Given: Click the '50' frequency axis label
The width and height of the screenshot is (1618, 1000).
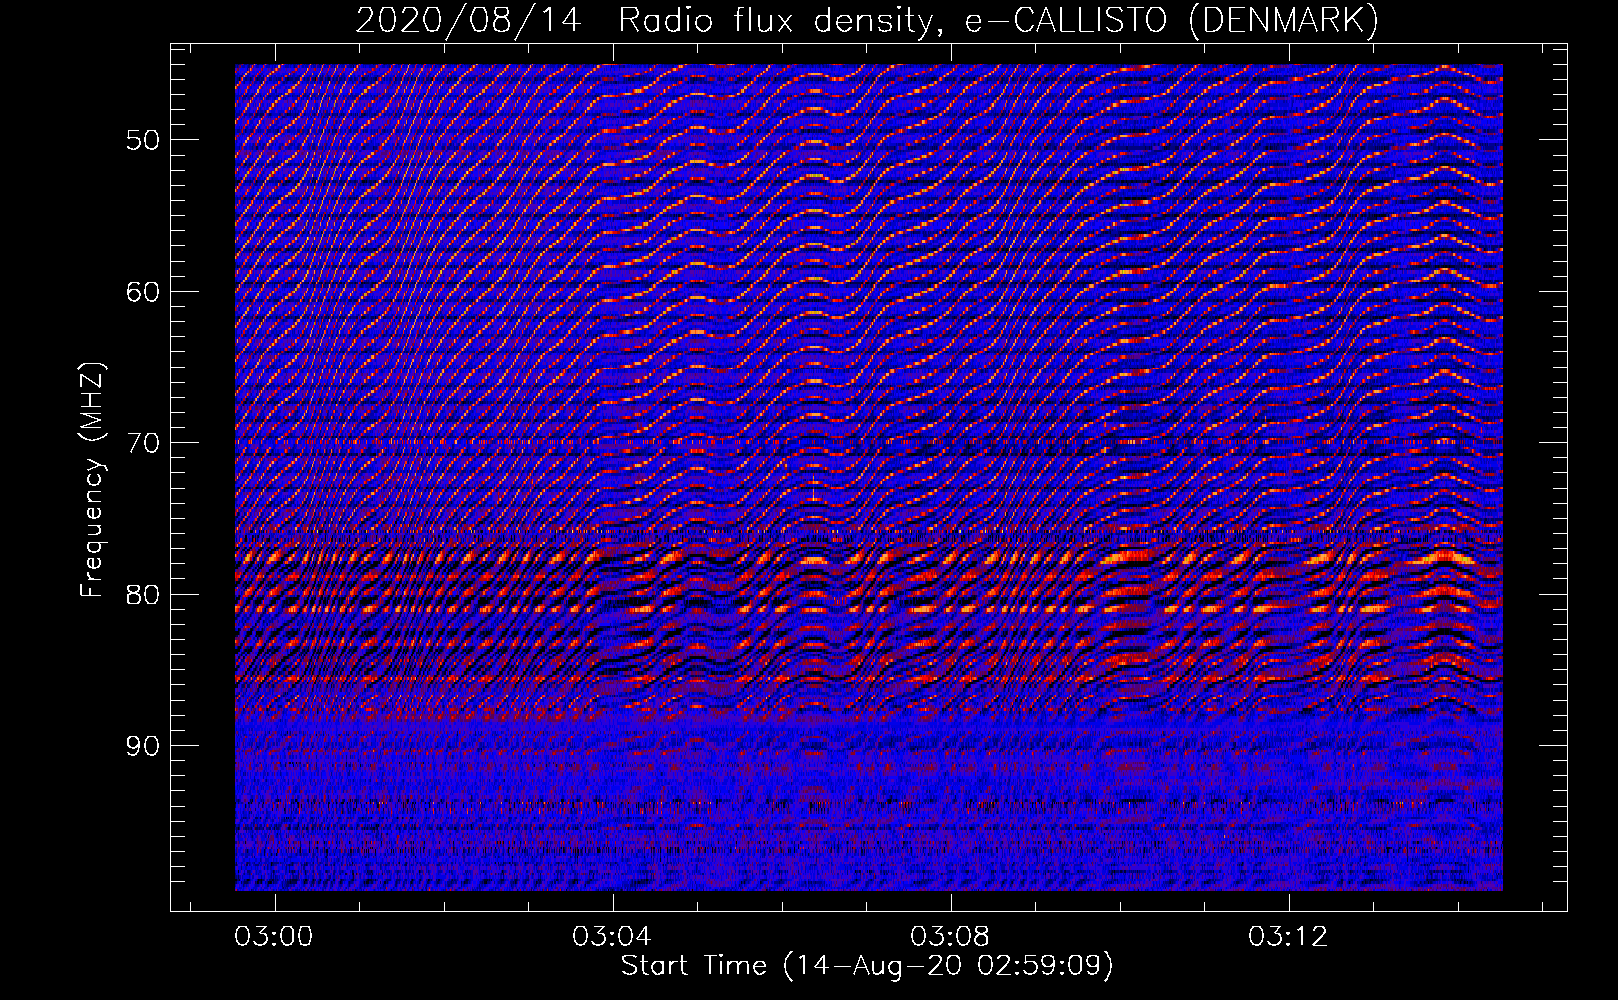Looking at the screenshot, I should 142,140.
